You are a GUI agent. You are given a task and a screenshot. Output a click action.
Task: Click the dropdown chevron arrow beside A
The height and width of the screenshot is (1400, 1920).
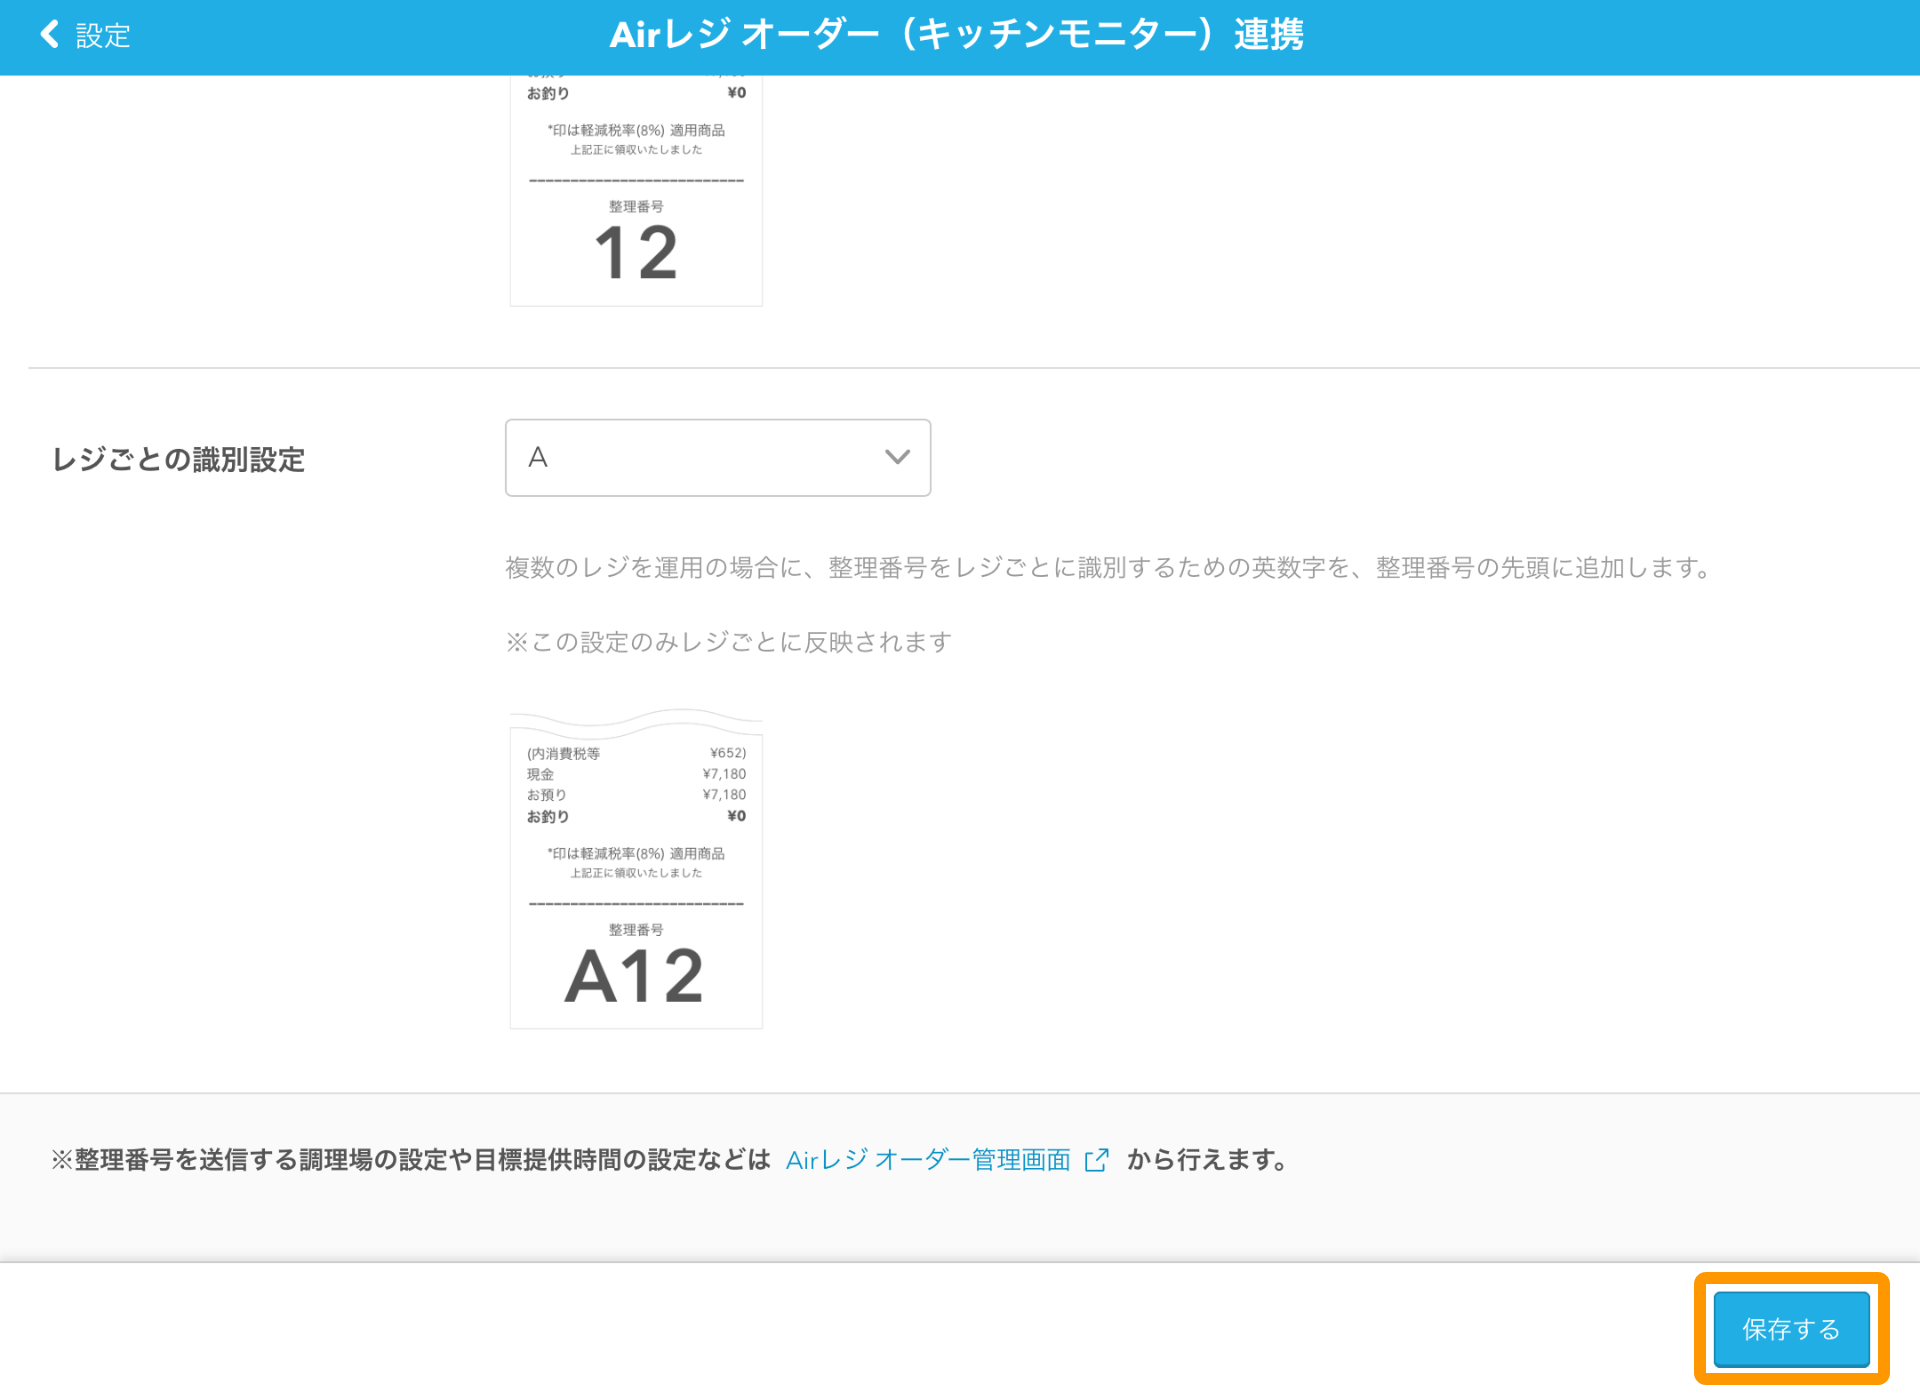[x=897, y=457]
